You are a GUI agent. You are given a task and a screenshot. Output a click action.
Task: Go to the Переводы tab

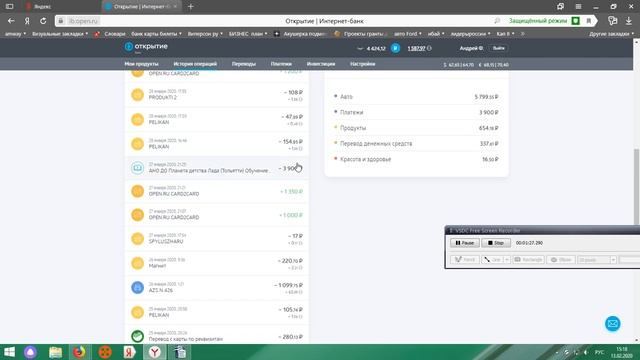pos(244,64)
